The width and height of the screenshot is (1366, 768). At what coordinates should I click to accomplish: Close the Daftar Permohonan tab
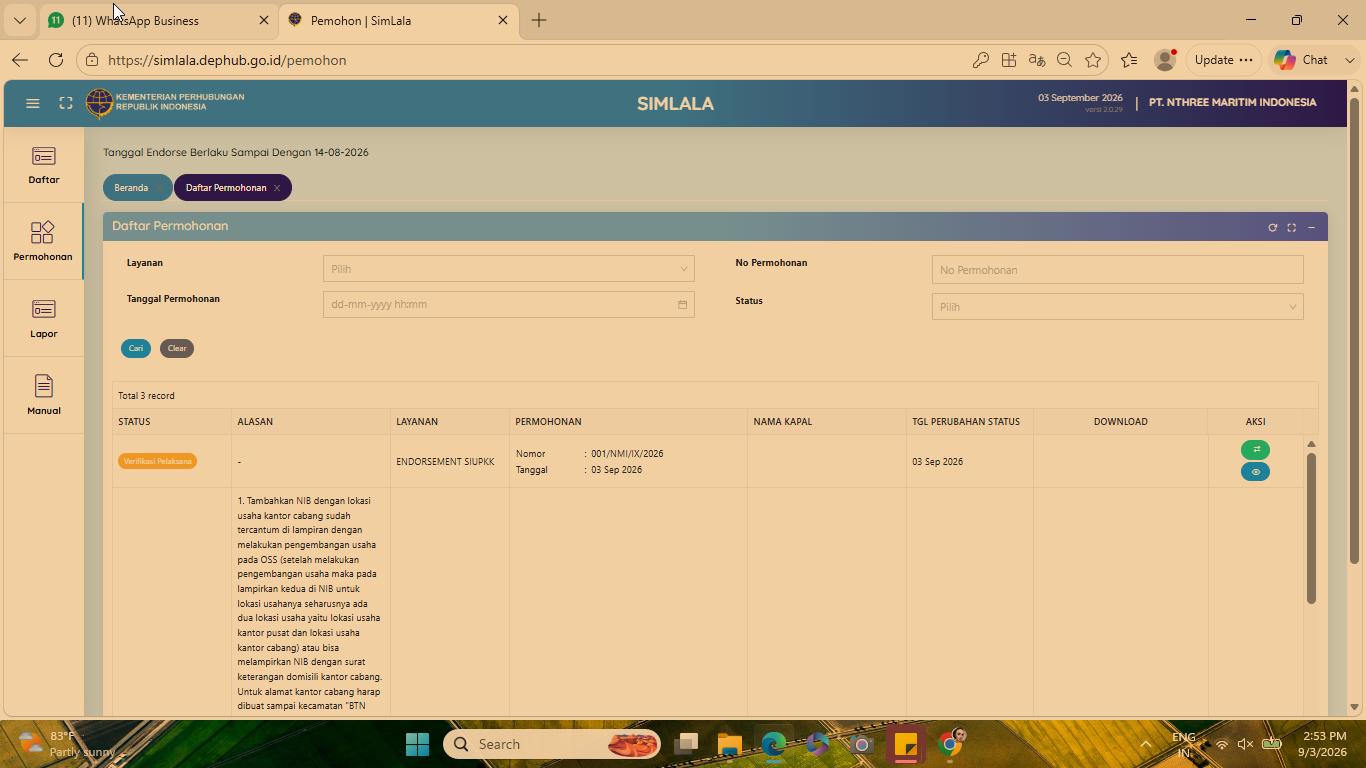pos(277,188)
